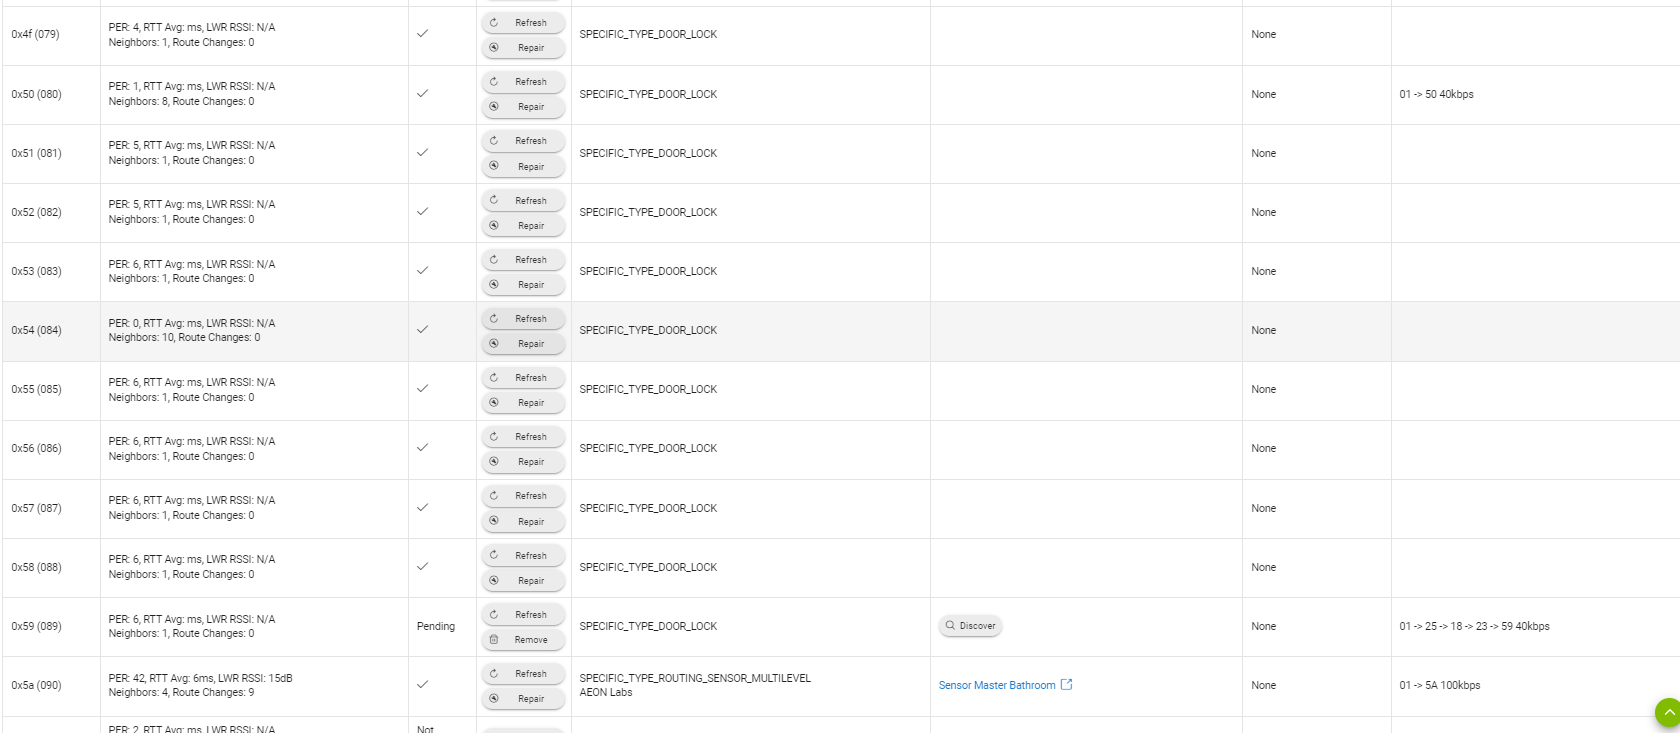Image resolution: width=1680 pixels, height=733 pixels.
Task: Click refresh icon for node 0x5a (090)
Action: pyautogui.click(x=494, y=674)
